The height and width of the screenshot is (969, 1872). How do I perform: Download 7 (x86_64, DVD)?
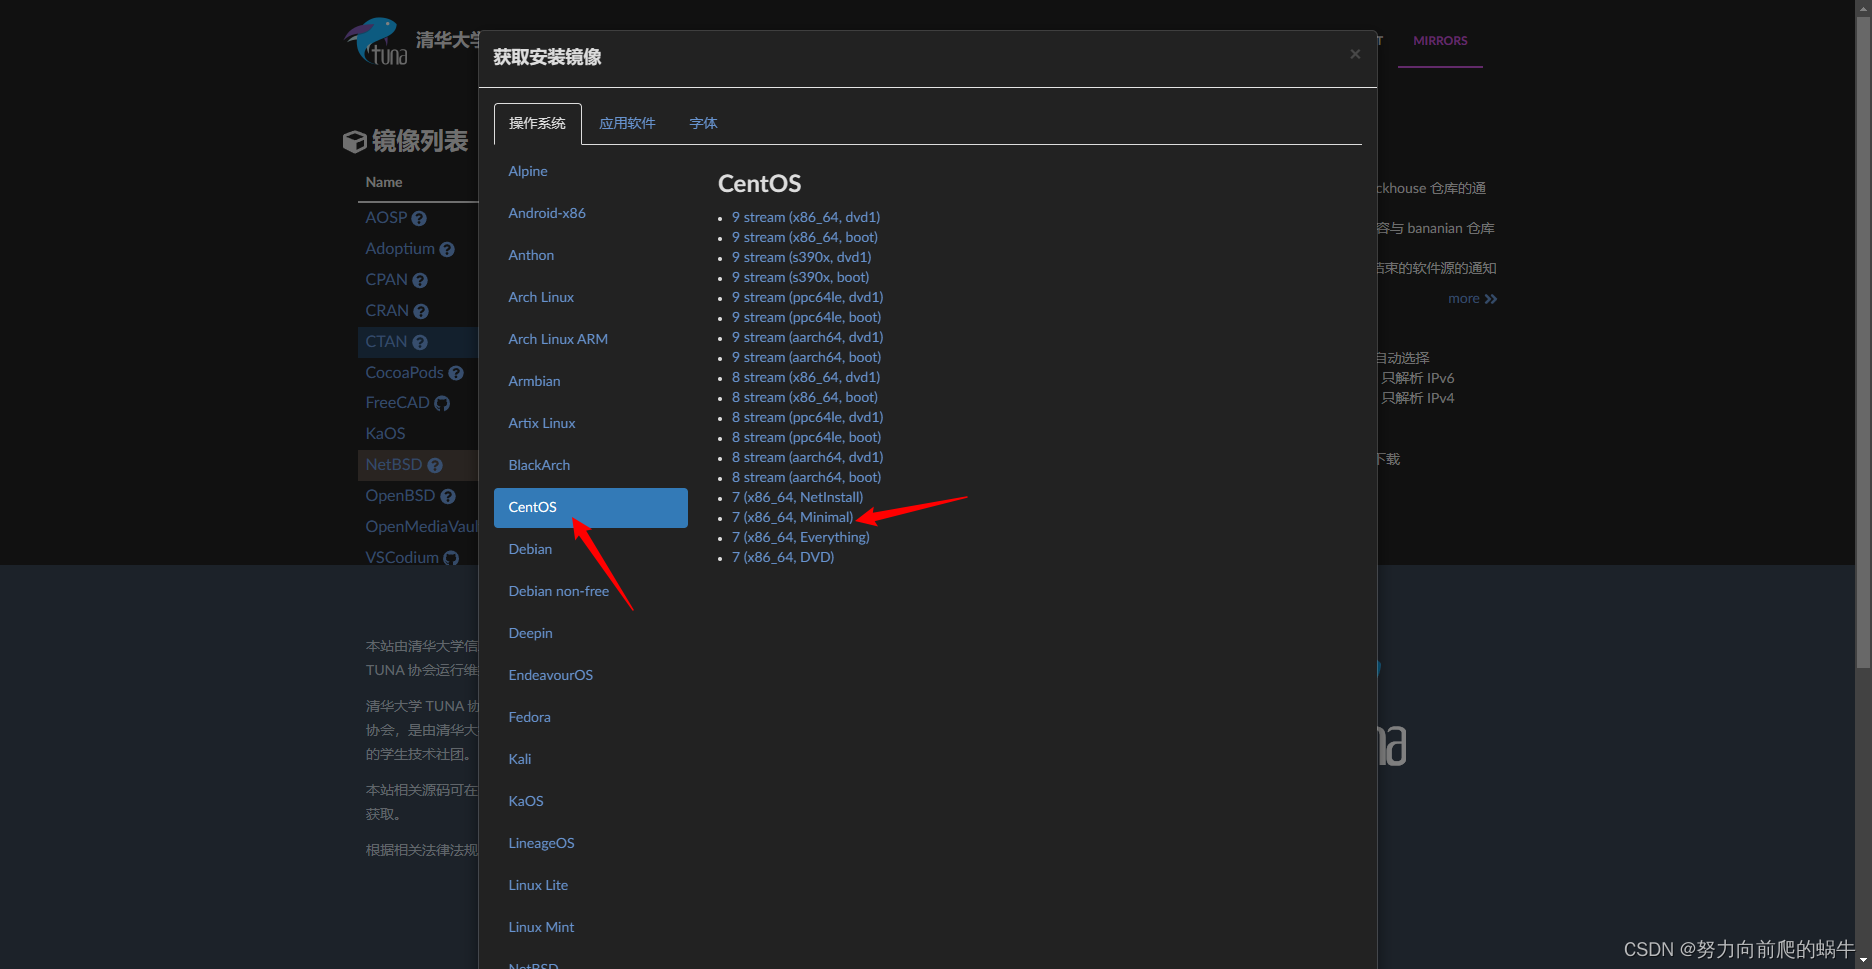(x=783, y=557)
